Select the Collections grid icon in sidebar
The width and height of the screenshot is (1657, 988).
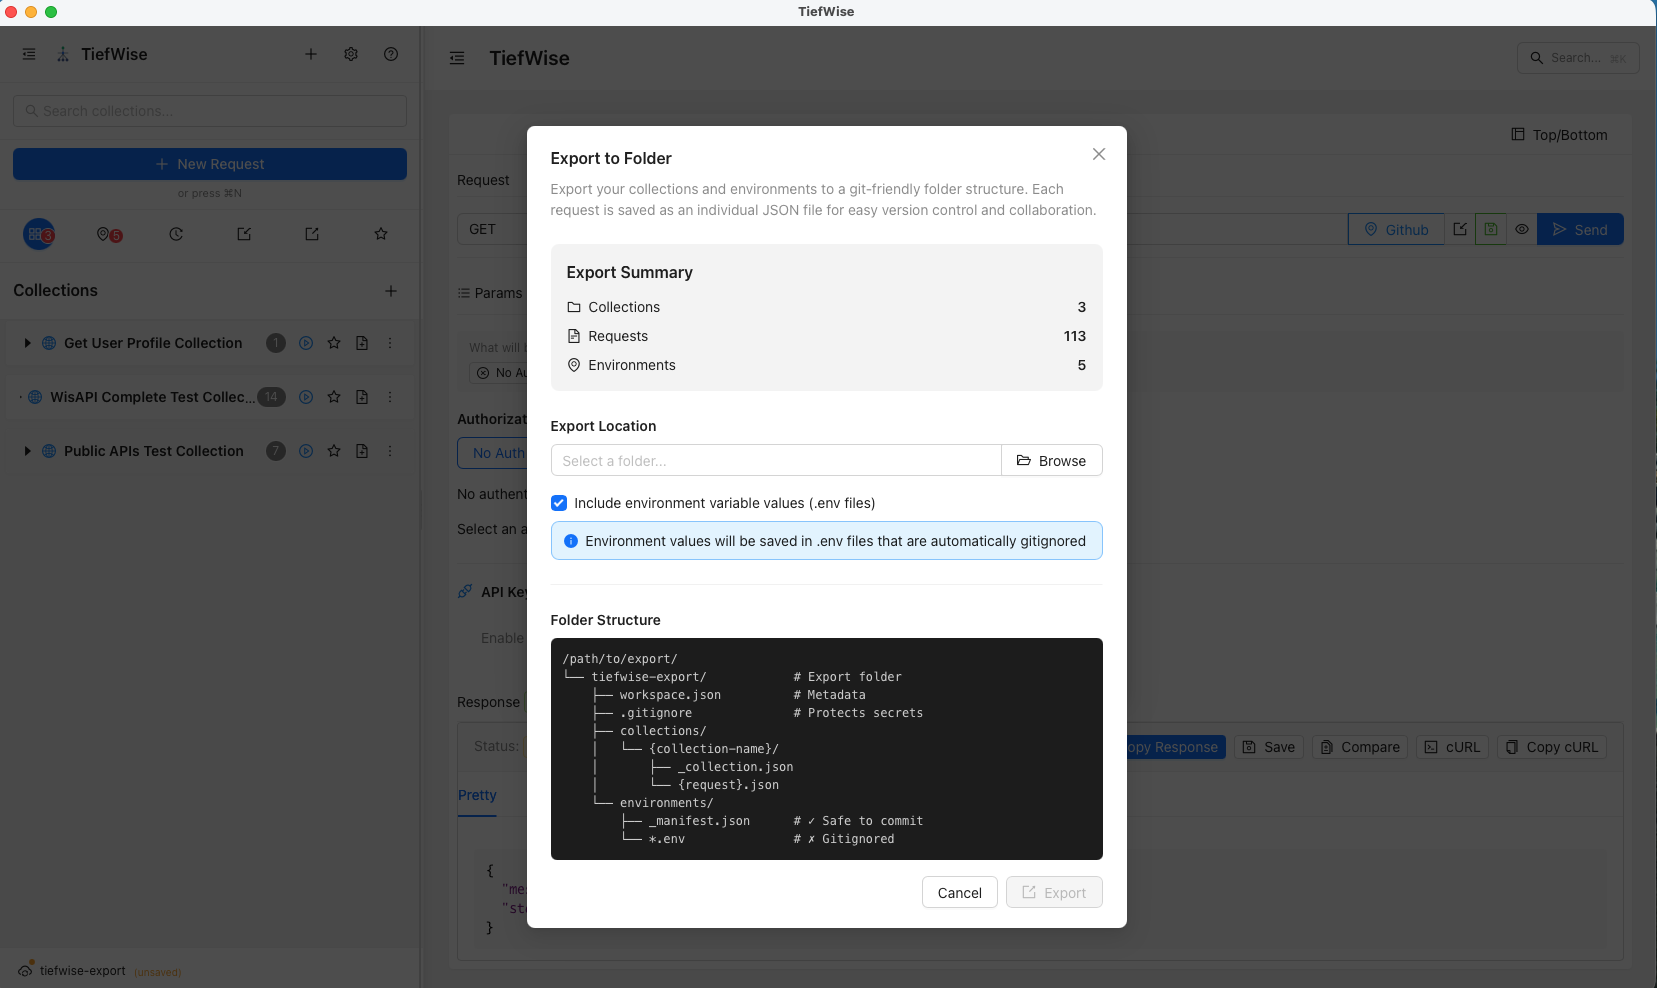tap(39, 234)
